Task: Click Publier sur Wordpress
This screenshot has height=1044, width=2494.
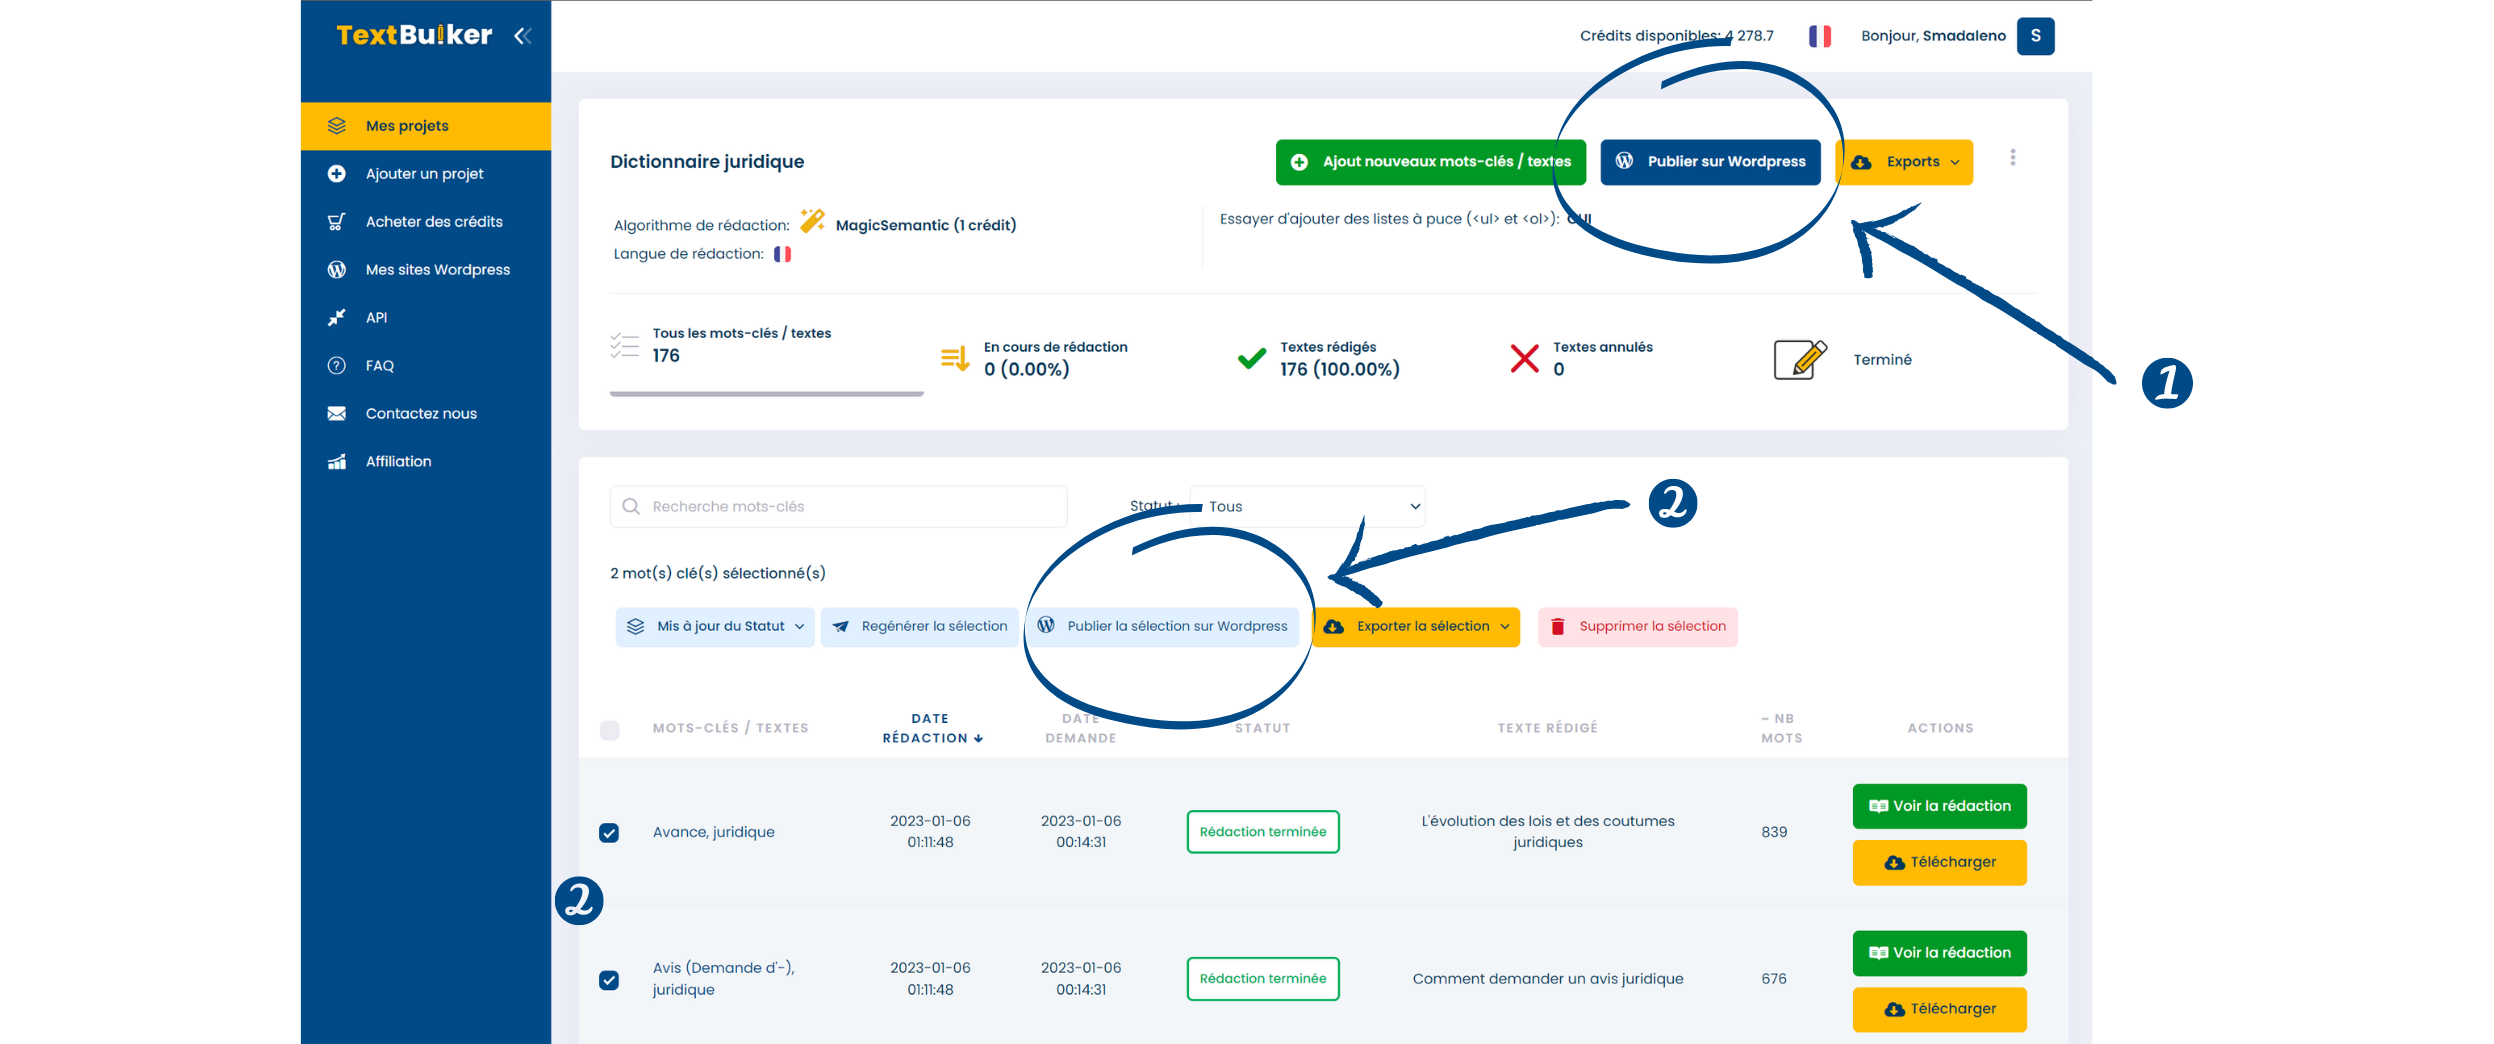Action: pyautogui.click(x=1712, y=161)
